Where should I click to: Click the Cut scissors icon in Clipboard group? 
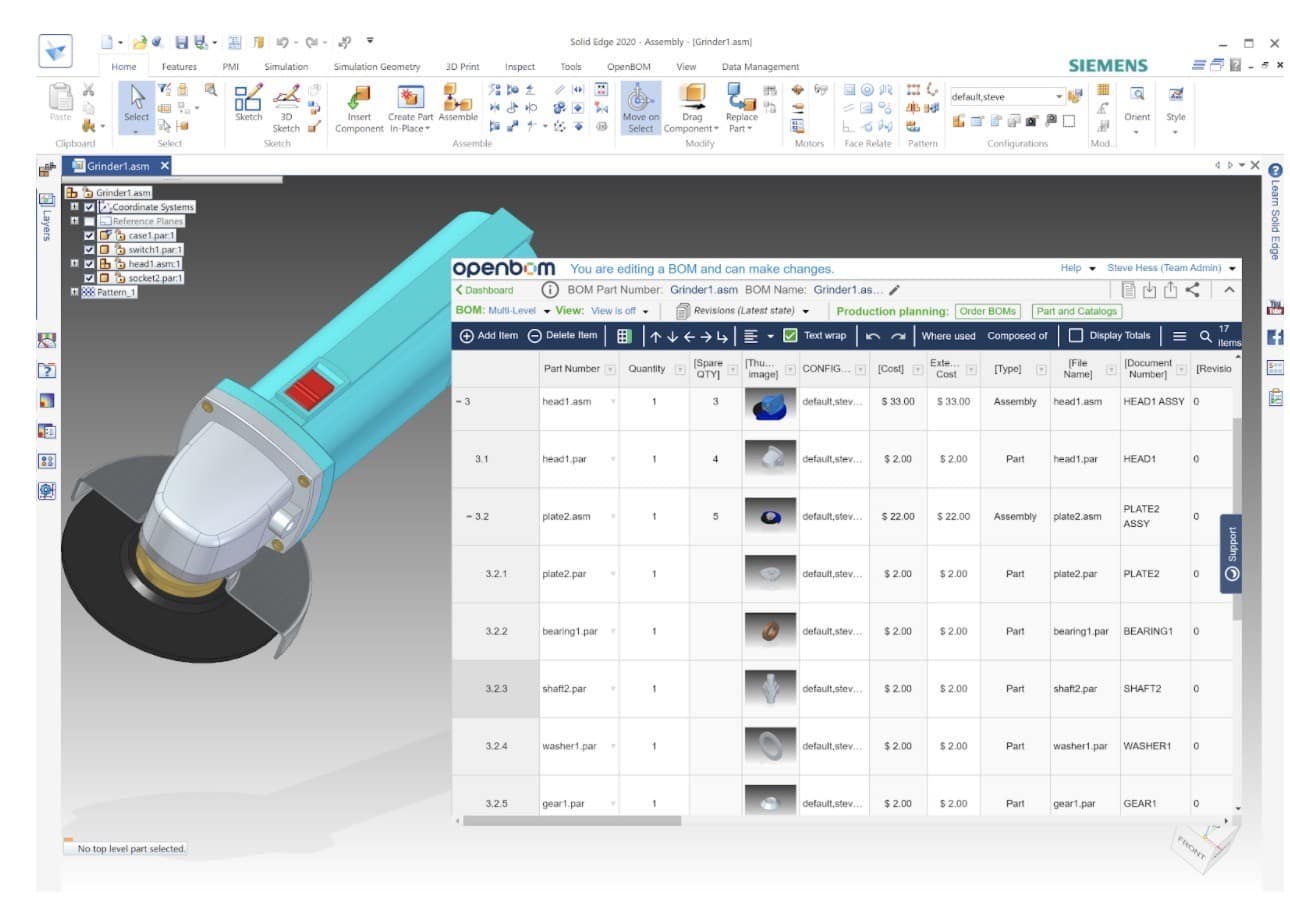(x=88, y=90)
